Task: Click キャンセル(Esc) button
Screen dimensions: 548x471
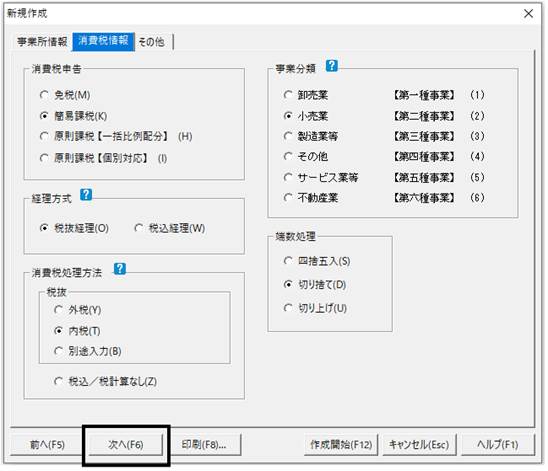Action: (x=419, y=444)
